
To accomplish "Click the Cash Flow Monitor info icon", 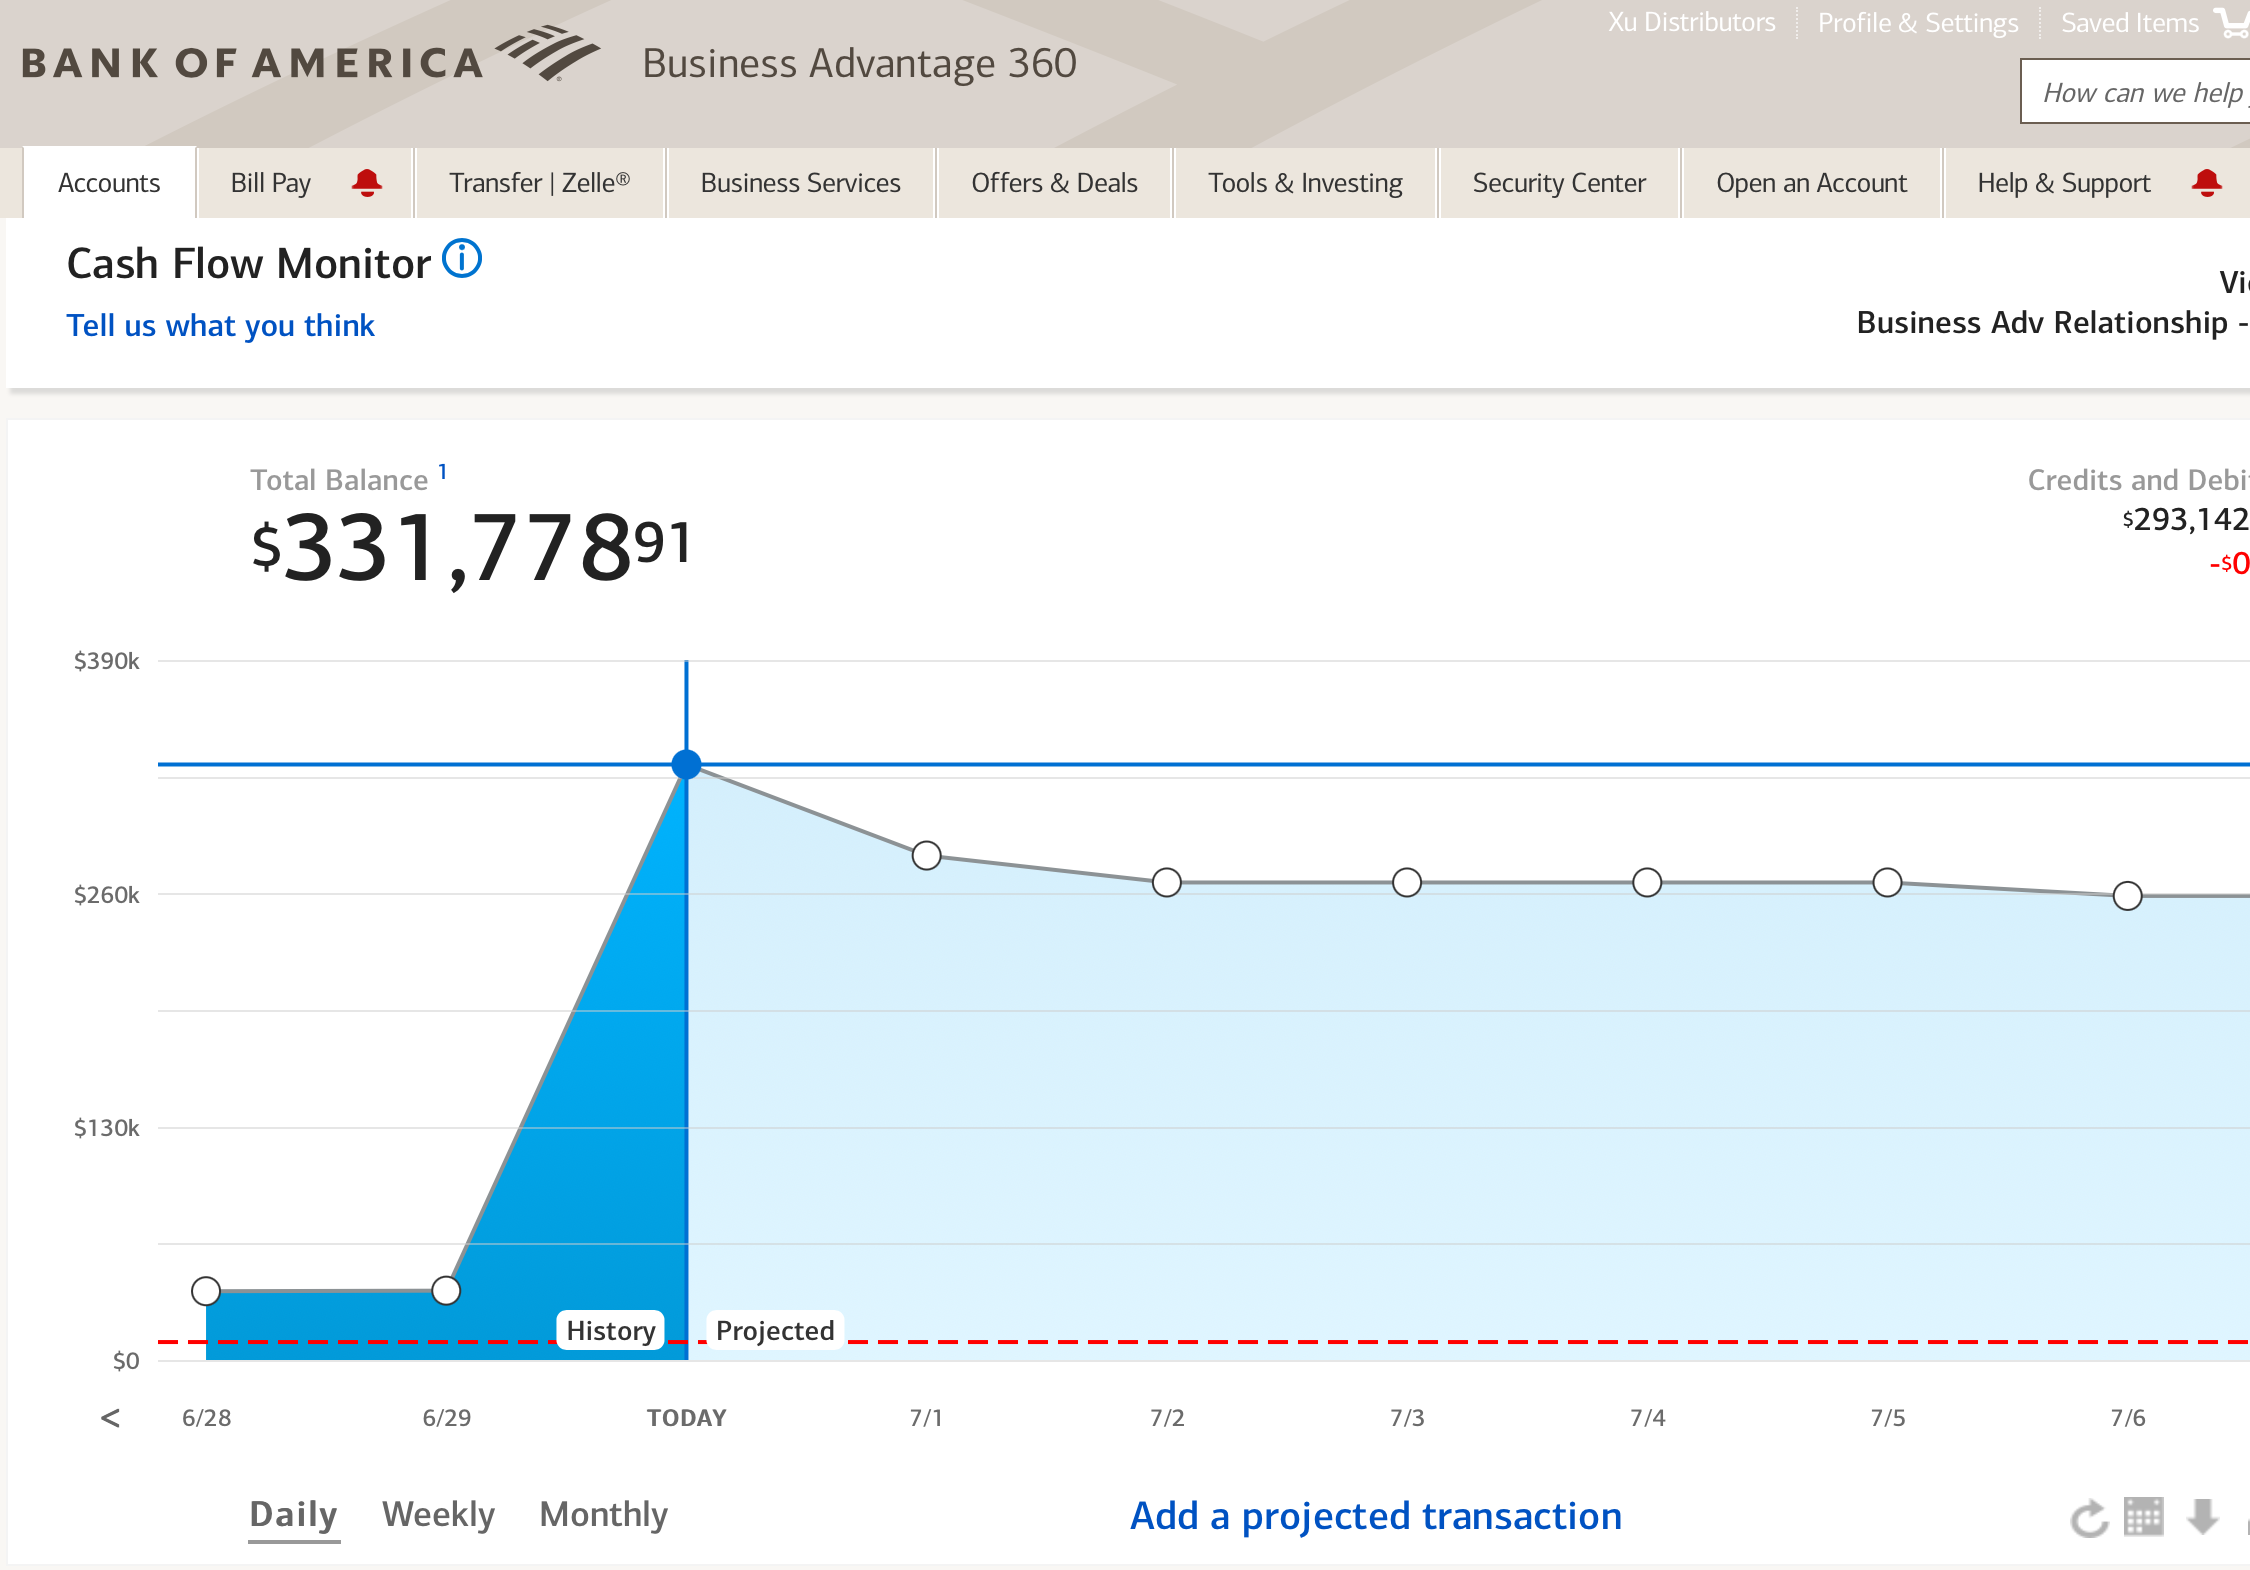I will click(462, 259).
